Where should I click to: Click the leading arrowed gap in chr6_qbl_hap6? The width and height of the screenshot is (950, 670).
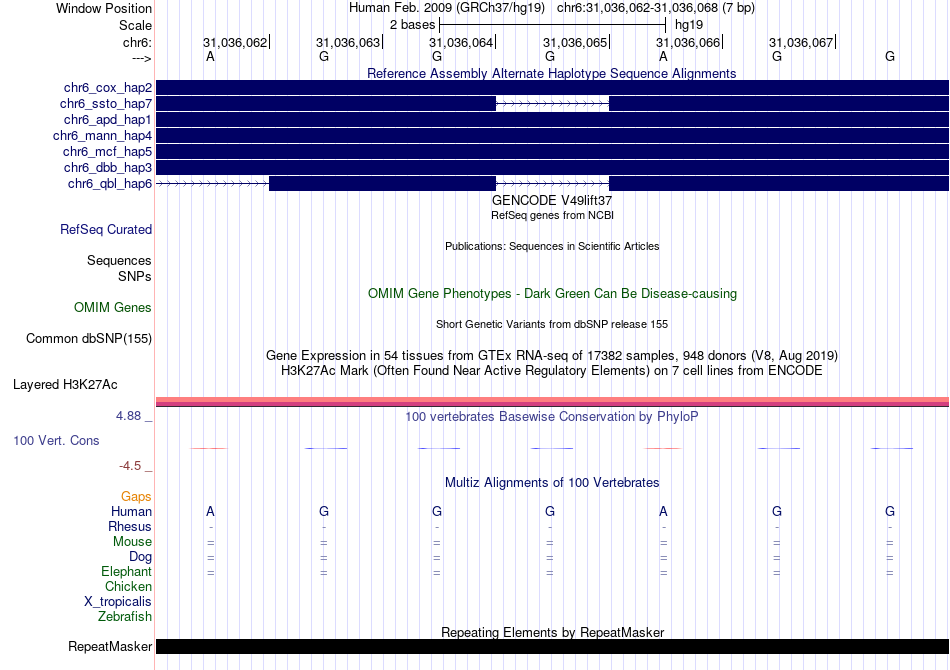click(x=213, y=183)
